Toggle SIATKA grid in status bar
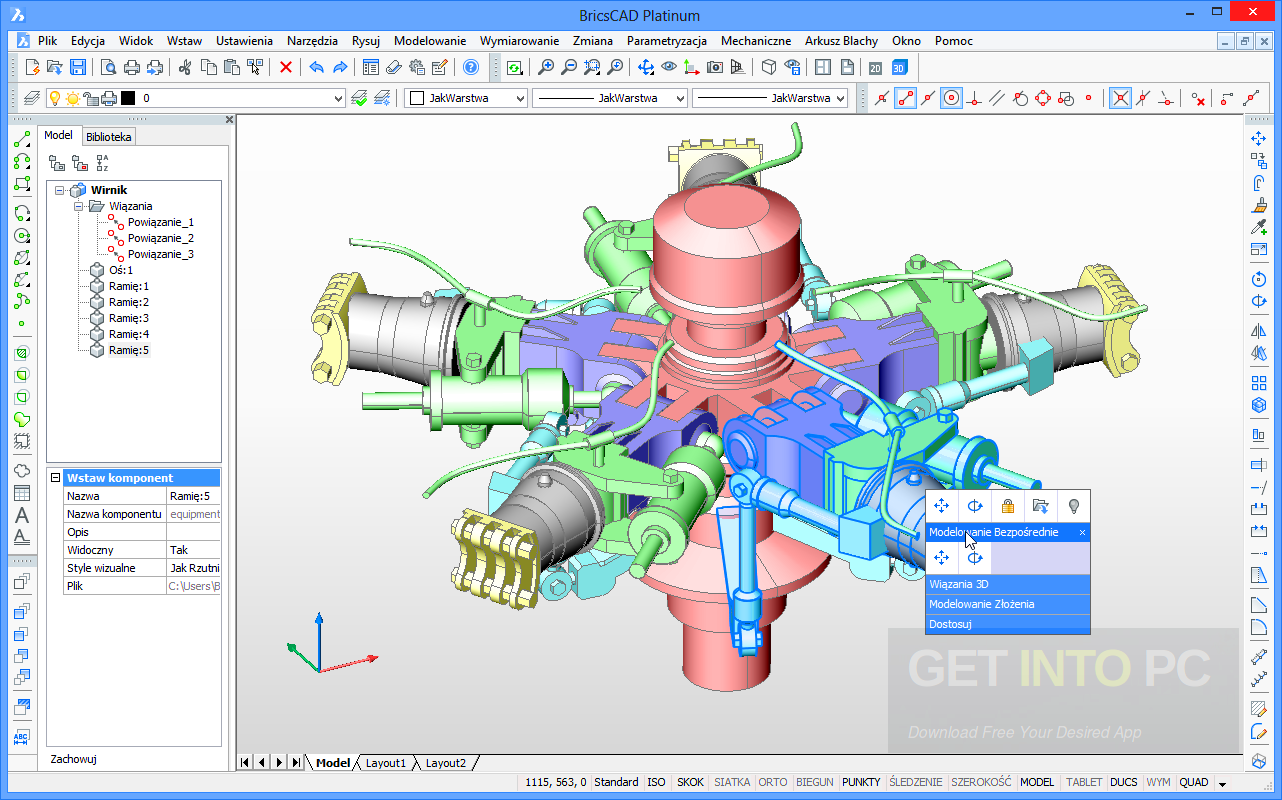1282x800 pixels. pos(732,782)
